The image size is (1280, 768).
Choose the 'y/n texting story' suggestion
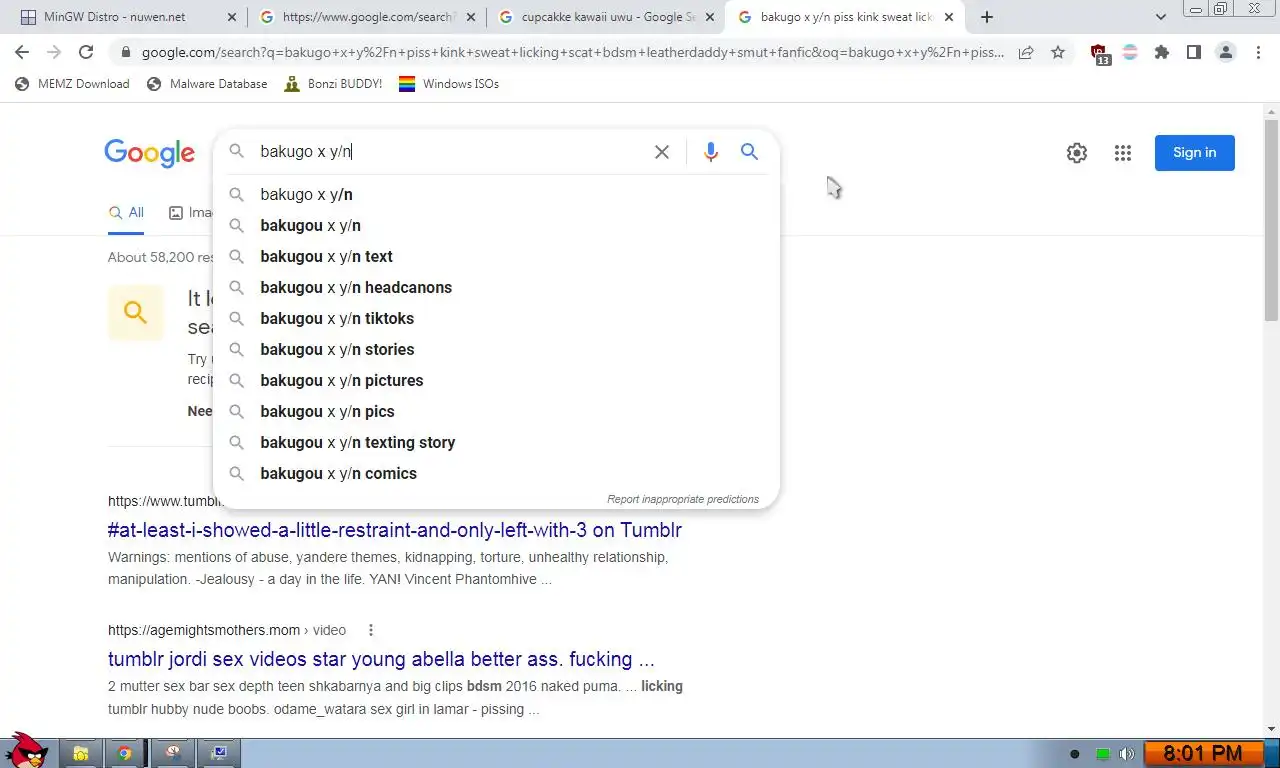pyautogui.click(x=496, y=442)
